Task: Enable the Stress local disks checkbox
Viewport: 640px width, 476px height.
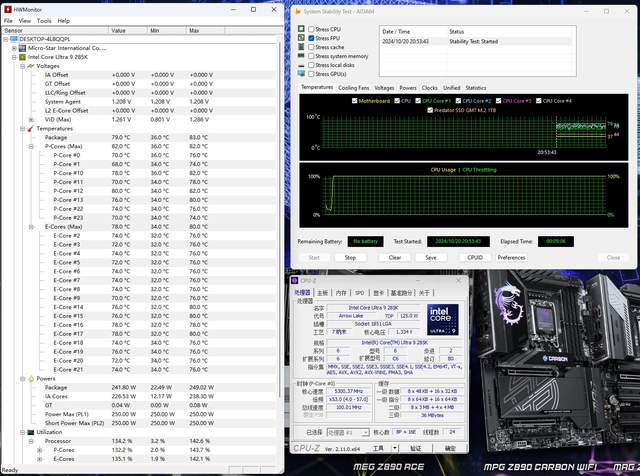Action: pyautogui.click(x=311, y=65)
